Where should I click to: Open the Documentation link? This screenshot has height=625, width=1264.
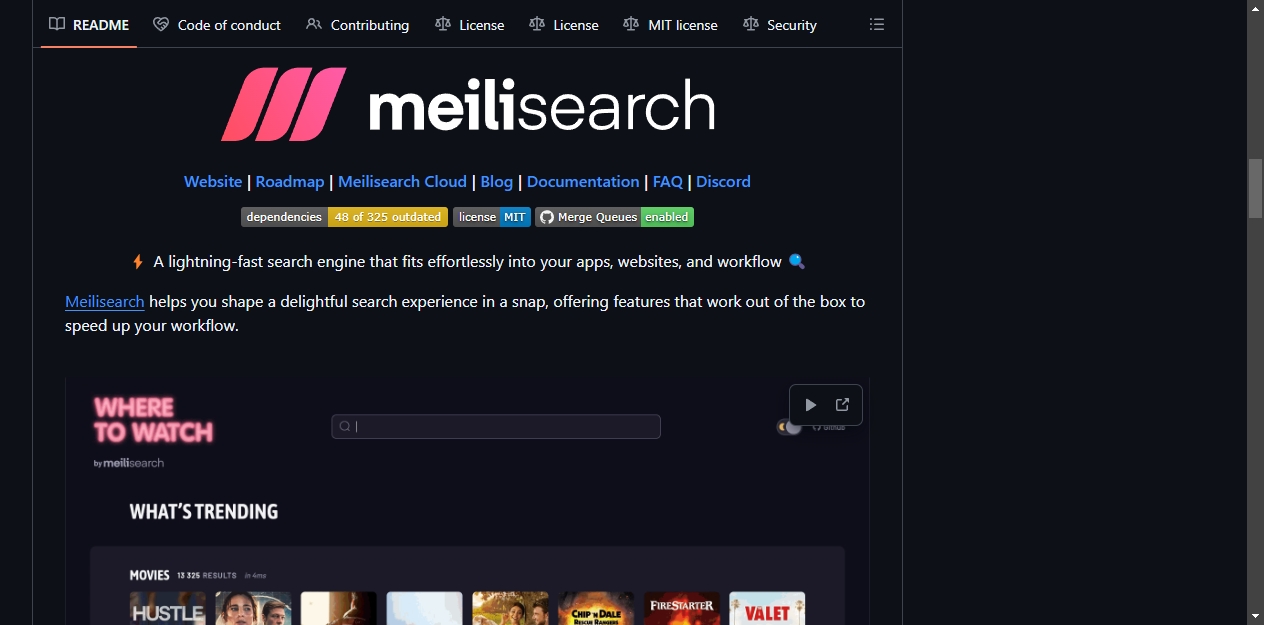tap(583, 182)
